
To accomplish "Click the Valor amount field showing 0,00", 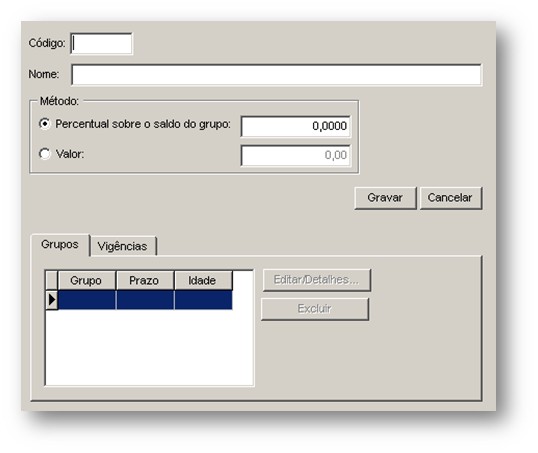I will (296, 155).
